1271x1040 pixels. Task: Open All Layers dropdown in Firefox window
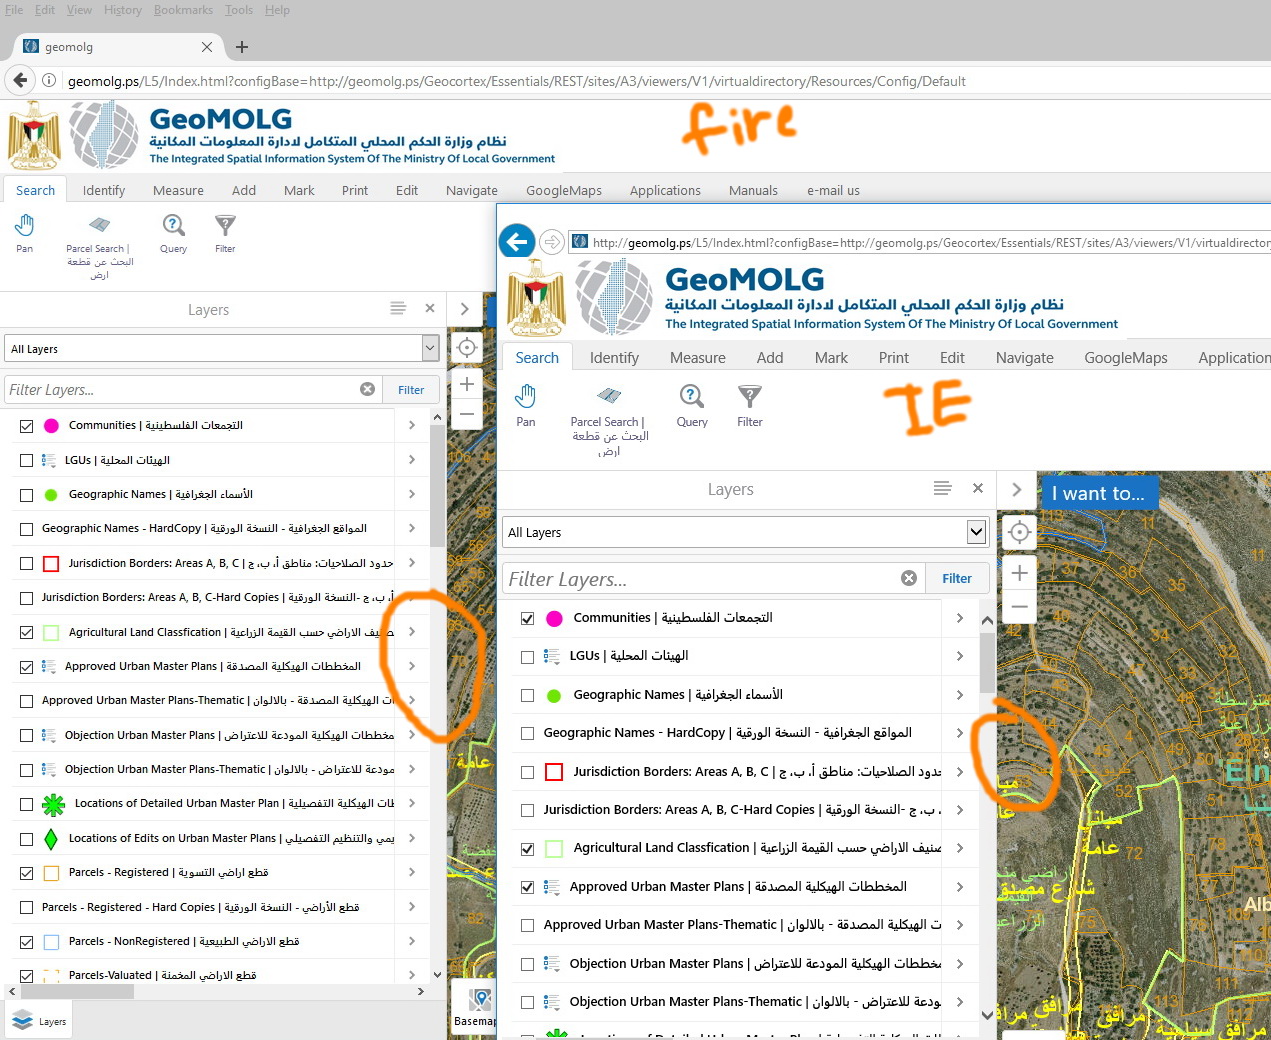(221, 348)
